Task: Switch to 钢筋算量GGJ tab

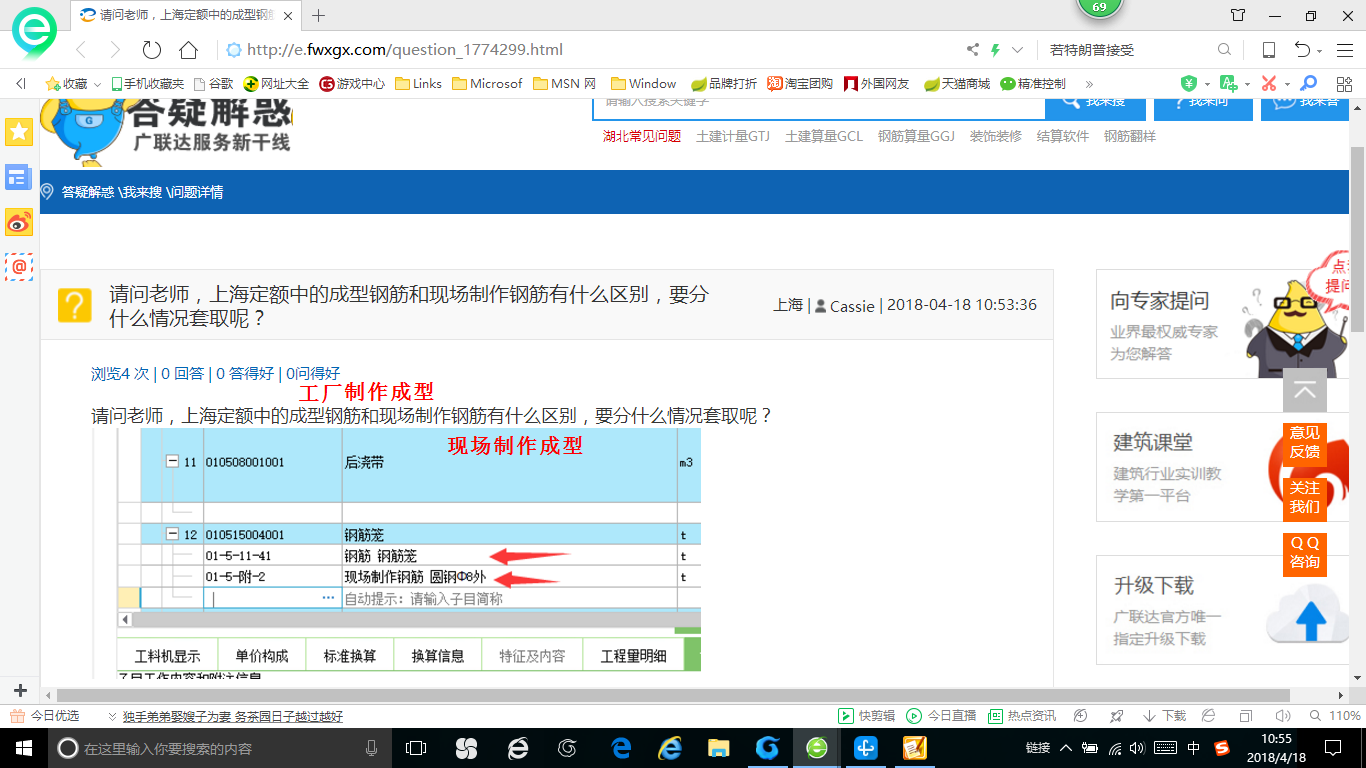Action: tap(917, 136)
